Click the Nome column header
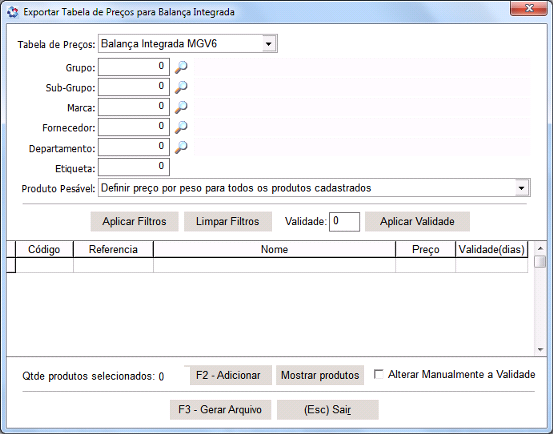This screenshot has width=553, height=434. (274, 250)
